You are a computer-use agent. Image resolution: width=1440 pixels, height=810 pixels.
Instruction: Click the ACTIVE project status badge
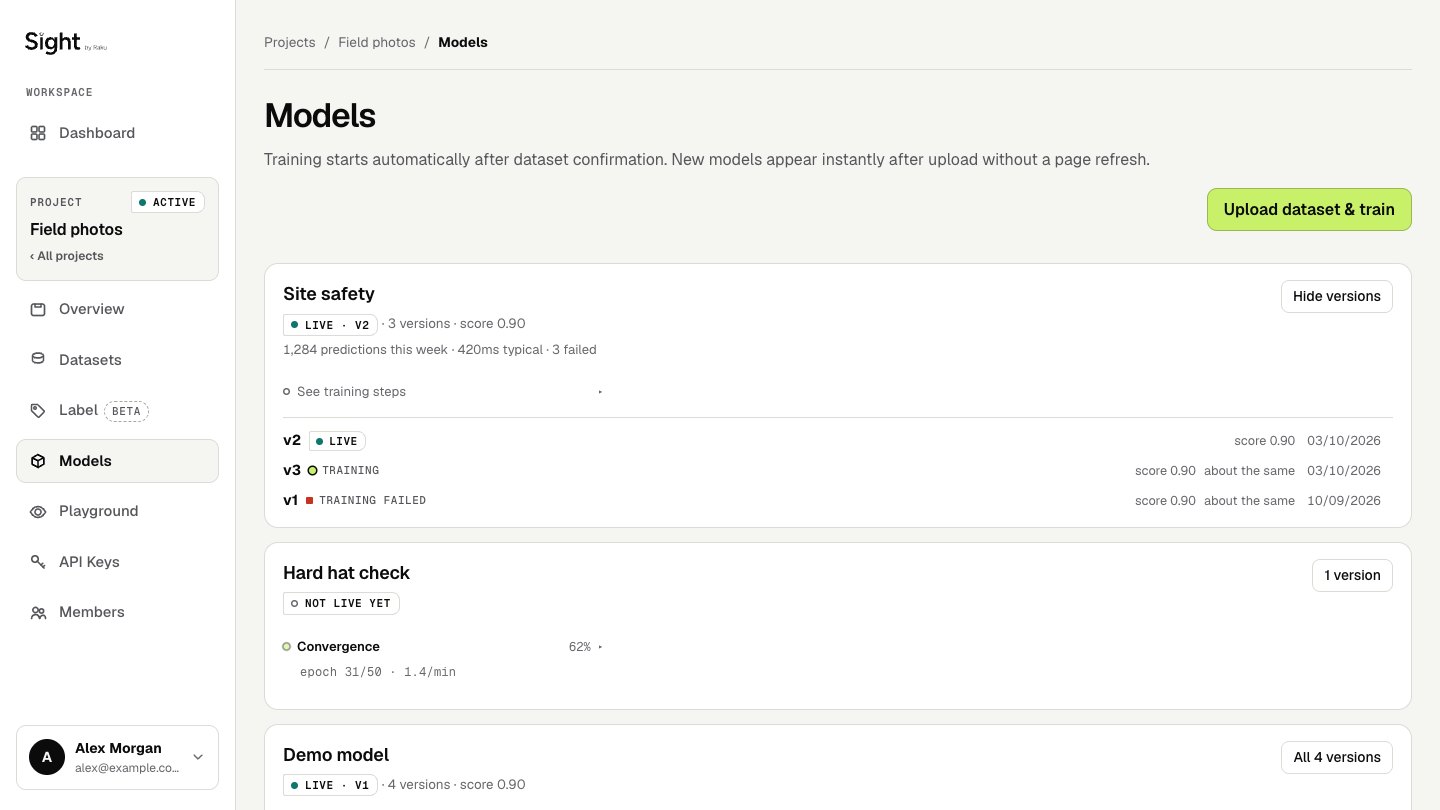168,202
